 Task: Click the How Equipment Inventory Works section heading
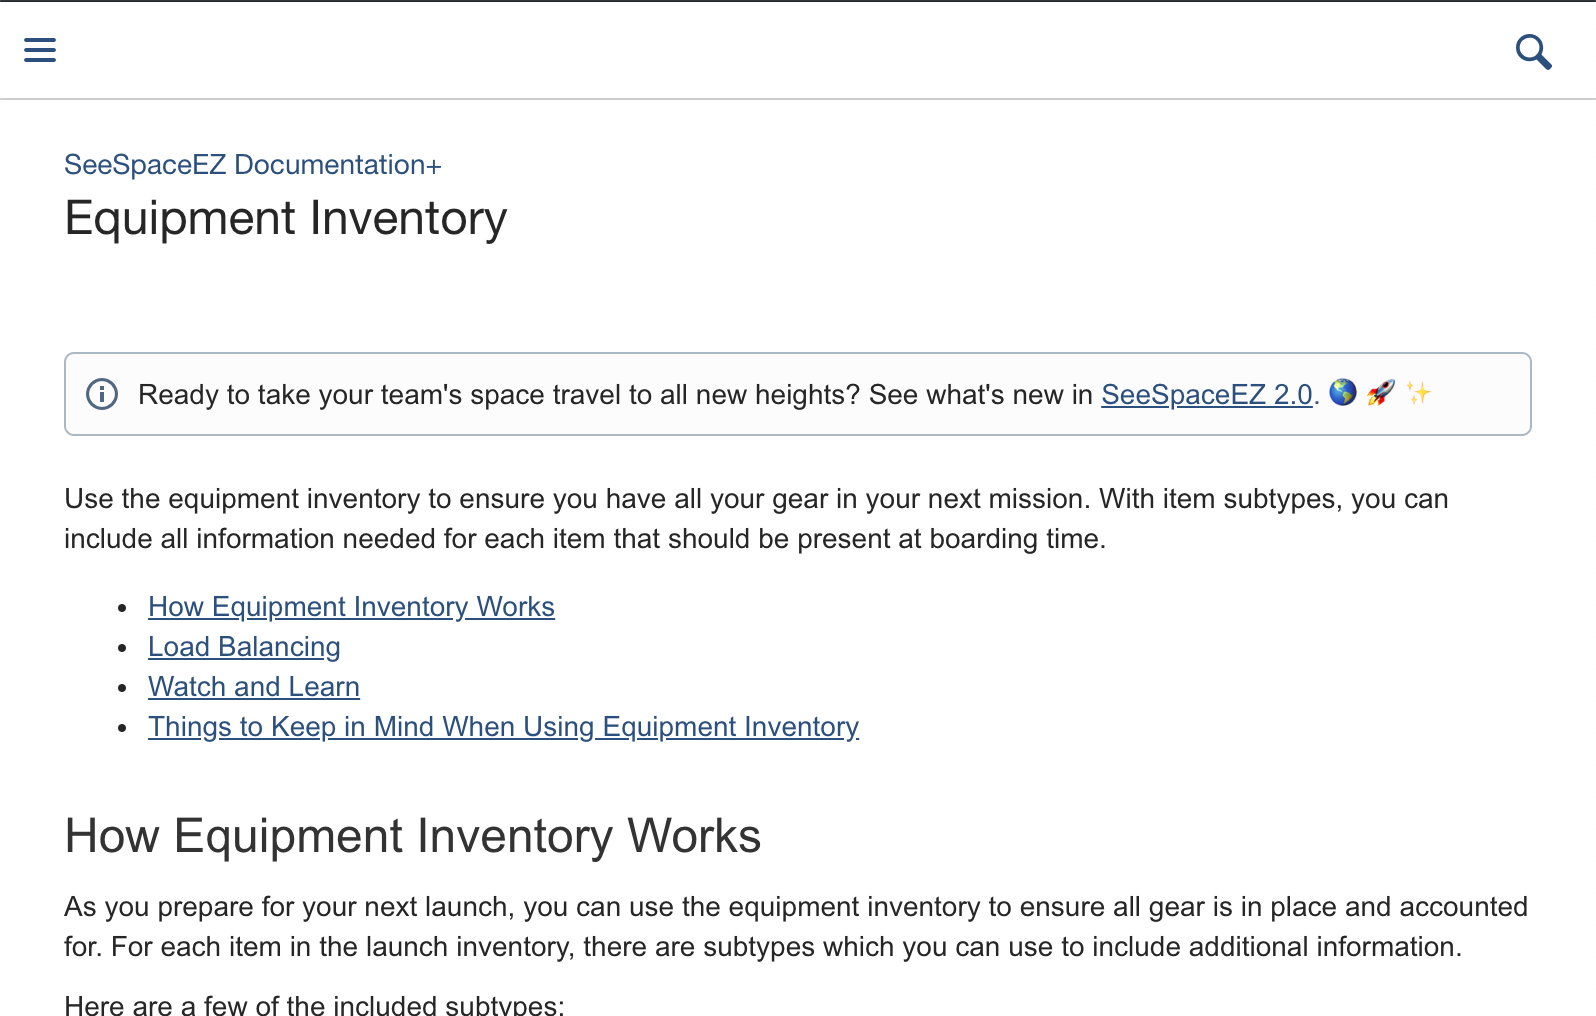tap(412, 836)
